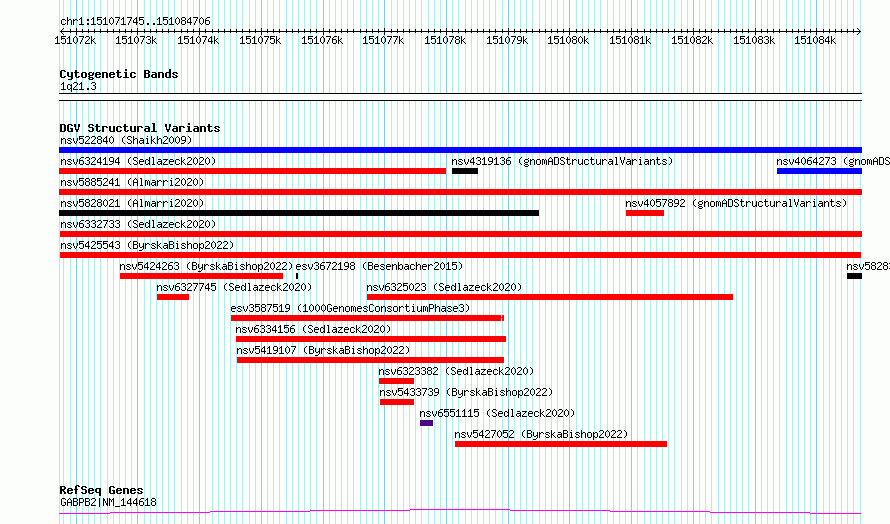This screenshot has width=890, height=524.
Task: Click the esv3587519 (1000GenomesConsortiumPhase3) label
Action: (x=350, y=308)
